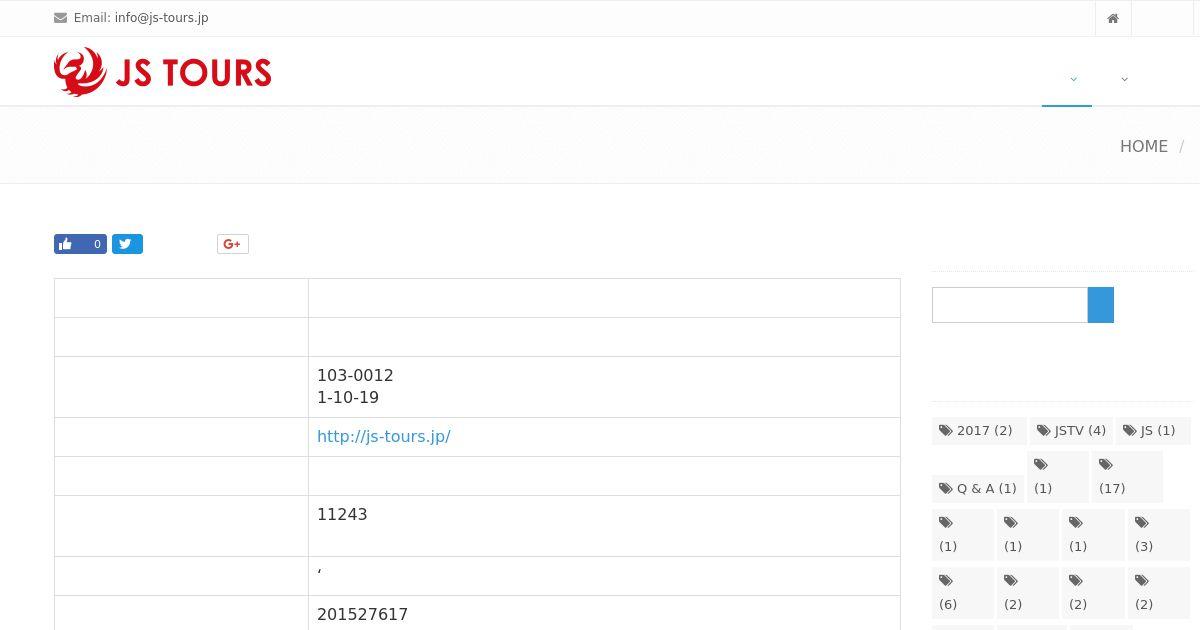Image resolution: width=1200 pixels, height=630 pixels.
Task: Select the JSTV (4) tag
Action: pyautogui.click(x=1071, y=431)
